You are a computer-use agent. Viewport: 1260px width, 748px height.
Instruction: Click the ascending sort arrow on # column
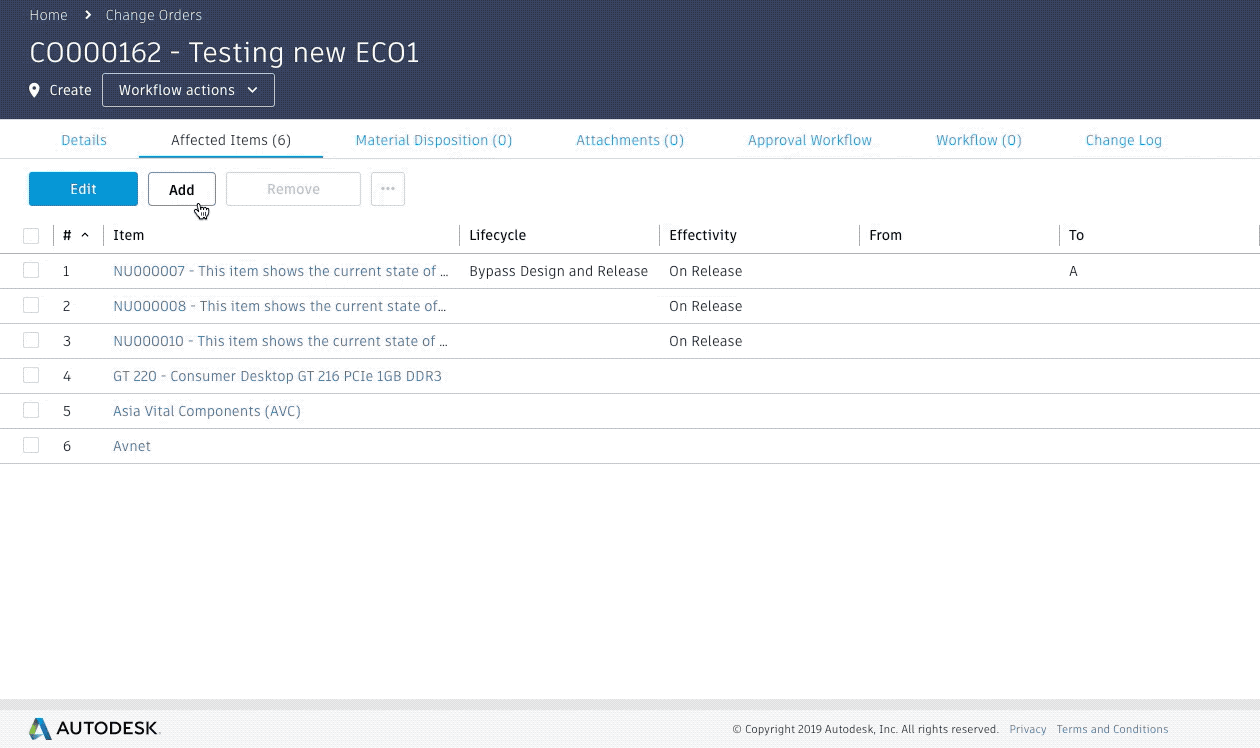(x=85, y=236)
